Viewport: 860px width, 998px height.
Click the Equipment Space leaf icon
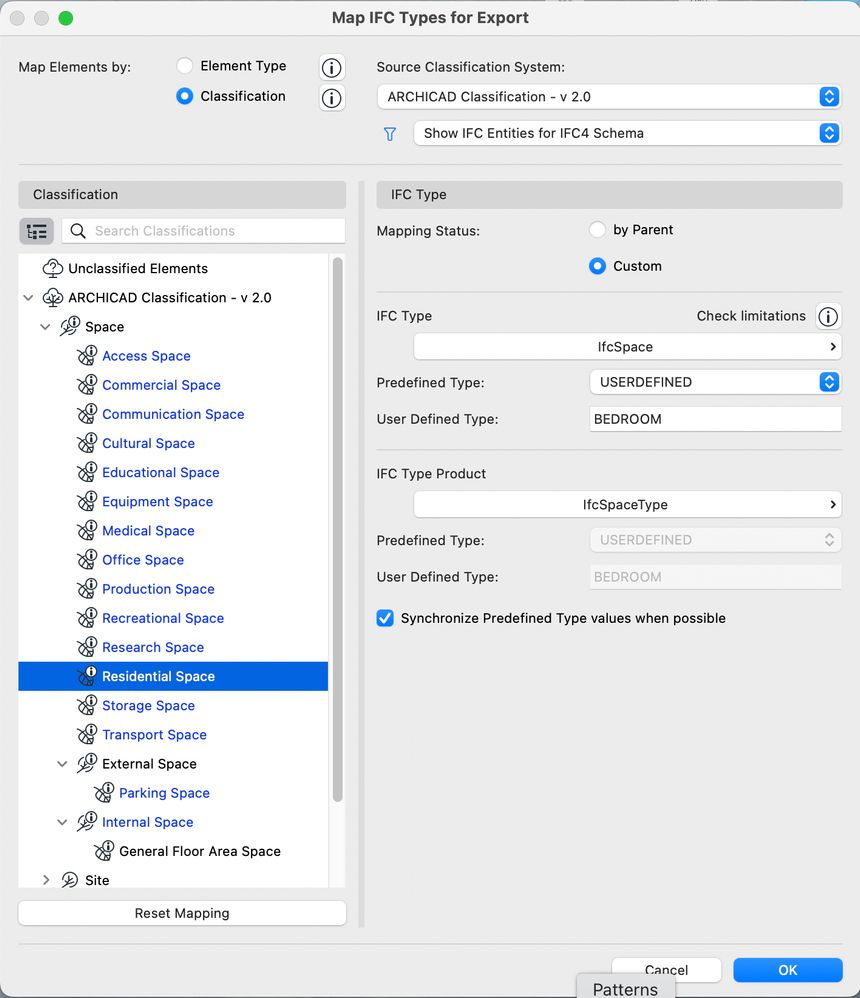click(x=87, y=502)
